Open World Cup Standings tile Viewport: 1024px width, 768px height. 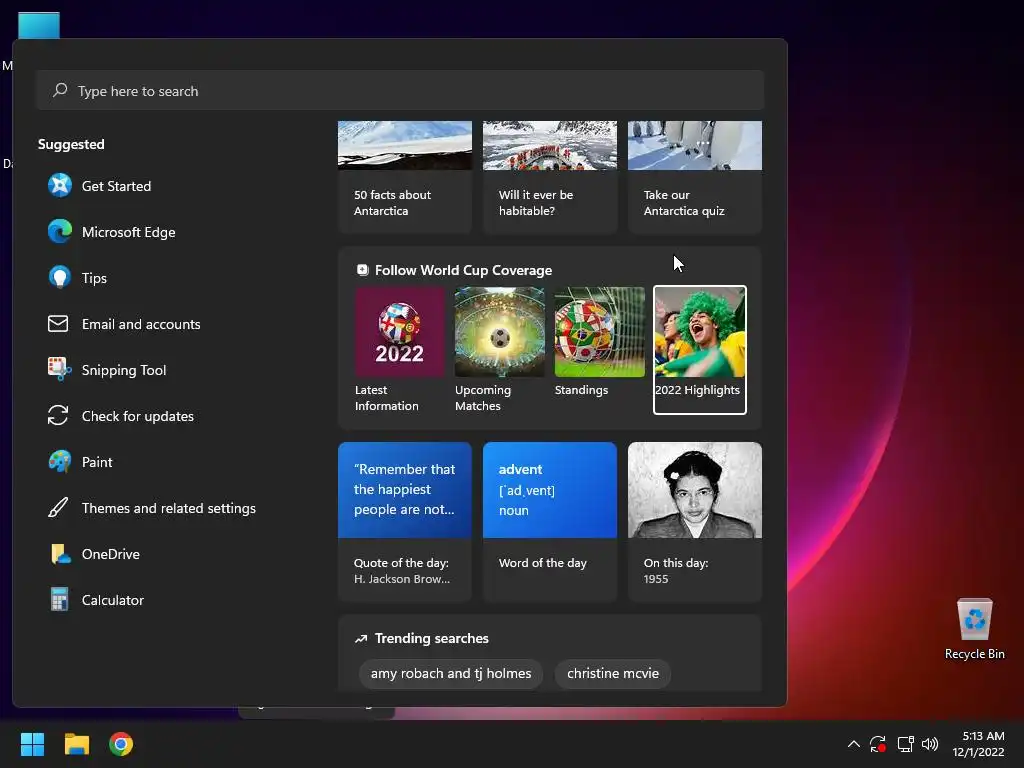600,342
